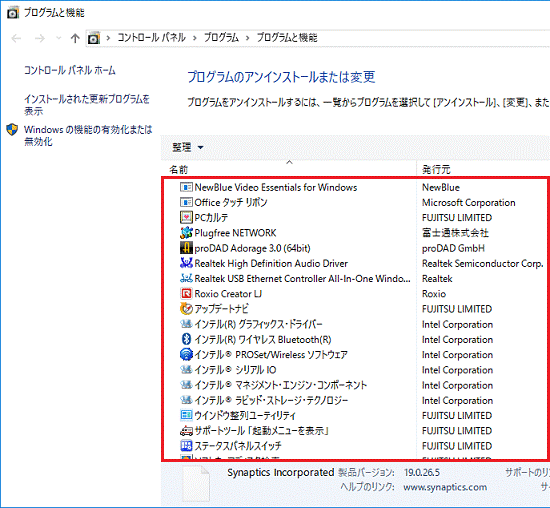Select proDAD Adorage 3.0 (64bit) entry
Image resolution: width=550 pixels, height=508 pixels.
pyautogui.click(x=252, y=248)
